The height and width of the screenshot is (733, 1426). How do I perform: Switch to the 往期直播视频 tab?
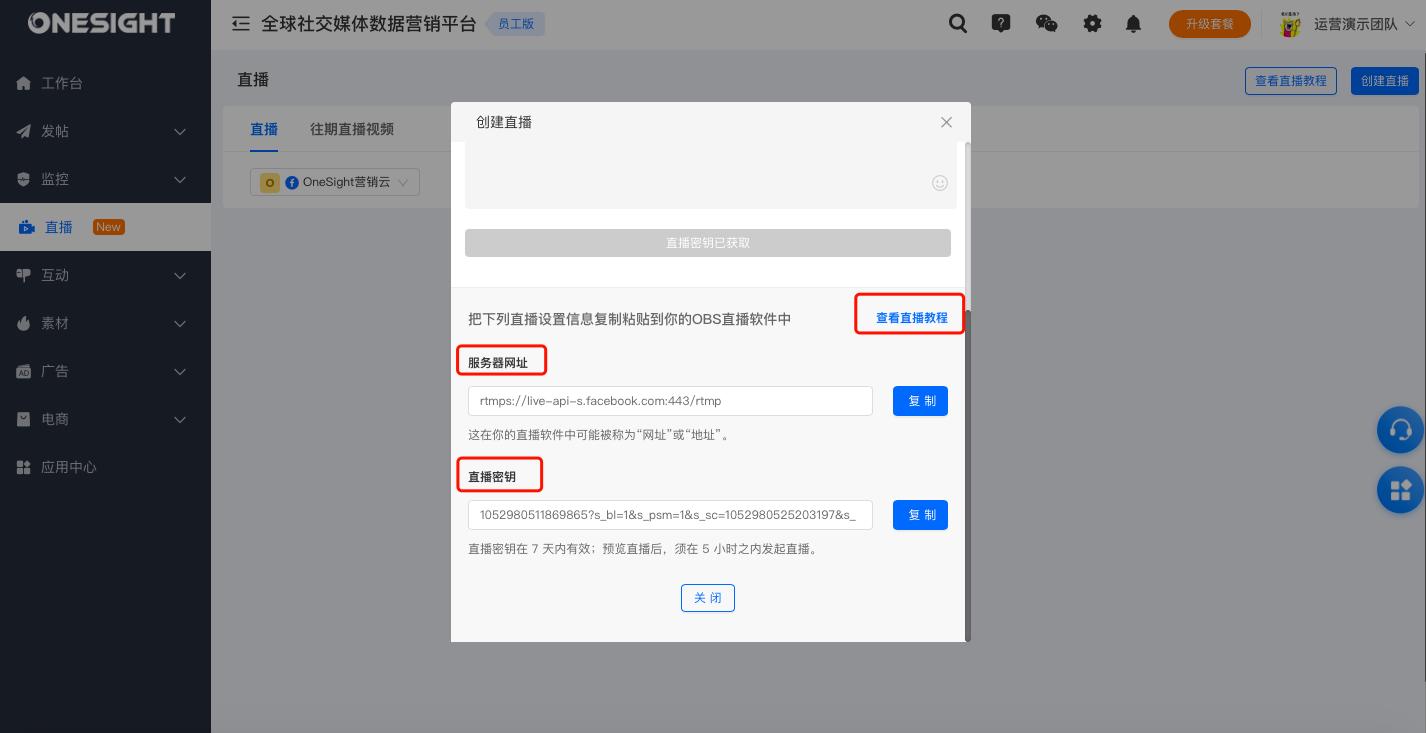[352, 129]
